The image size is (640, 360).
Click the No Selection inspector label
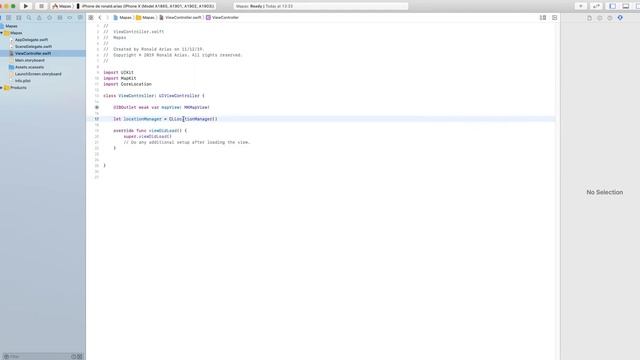click(x=604, y=192)
